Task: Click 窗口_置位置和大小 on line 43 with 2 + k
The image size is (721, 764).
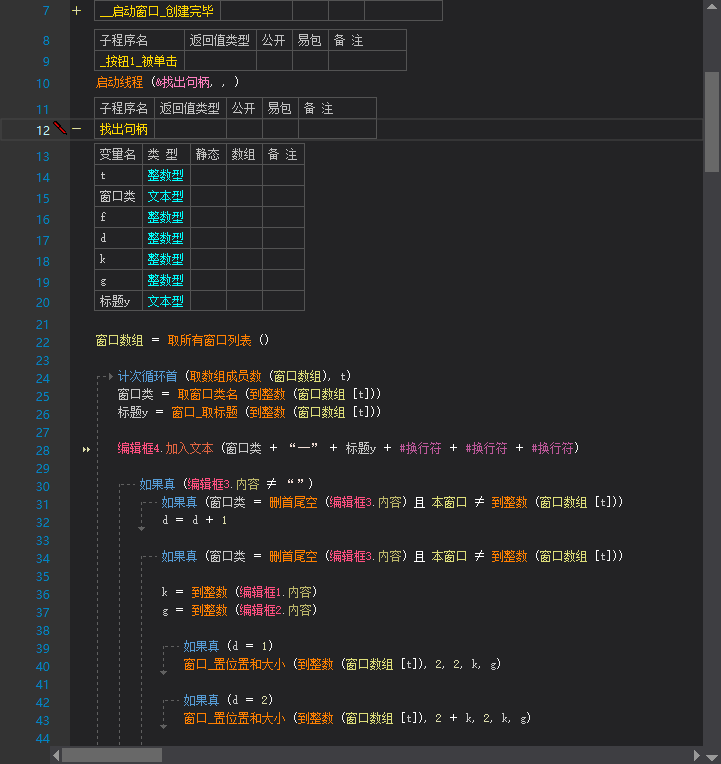Action: [234, 719]
